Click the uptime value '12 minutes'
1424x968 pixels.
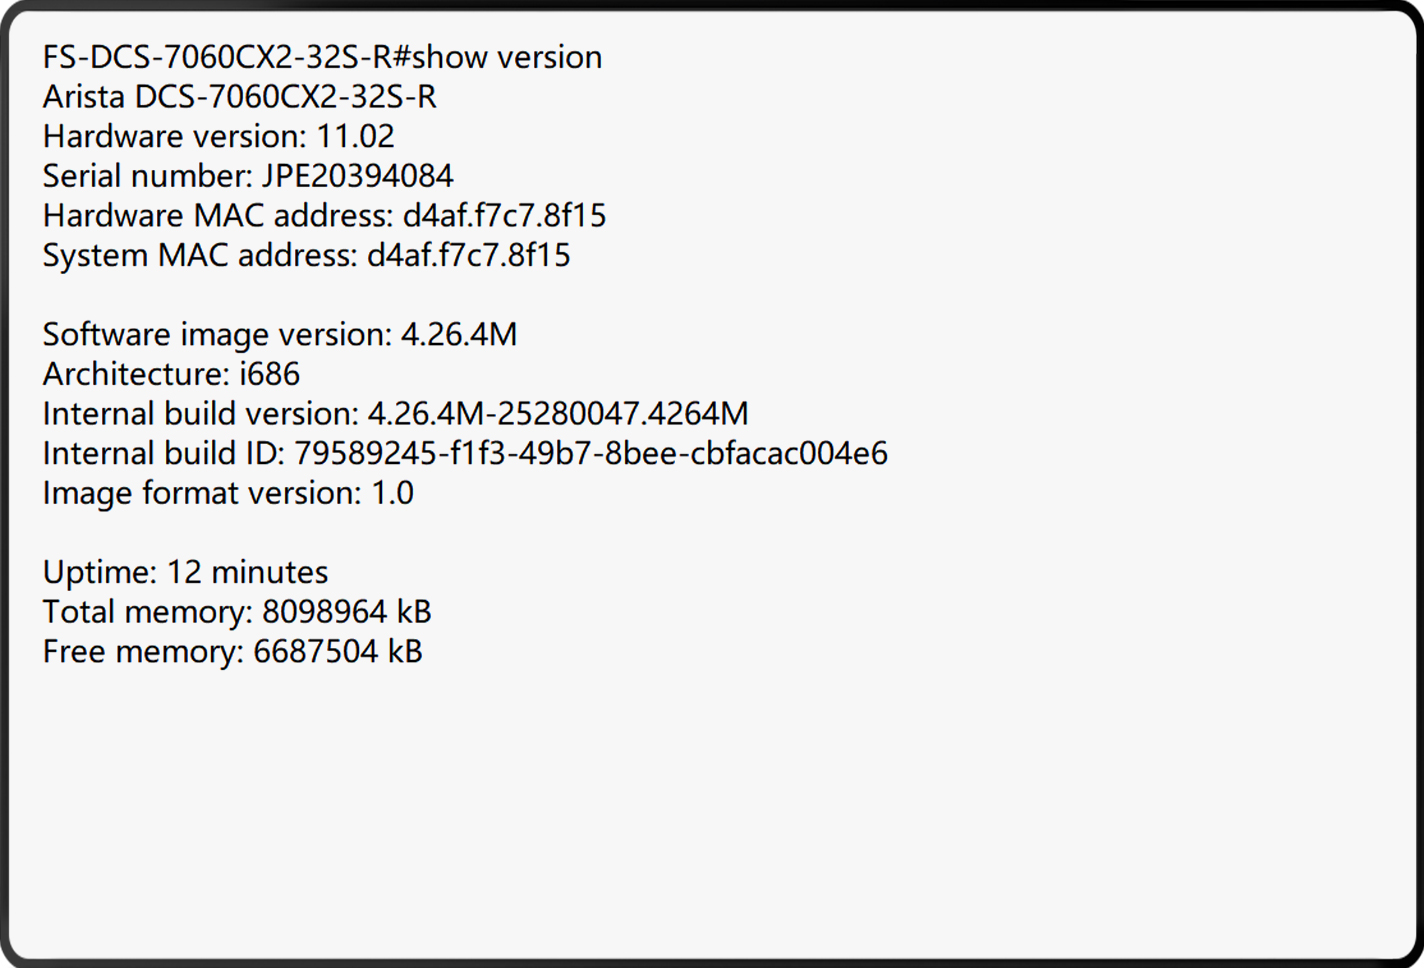[247, 572]
